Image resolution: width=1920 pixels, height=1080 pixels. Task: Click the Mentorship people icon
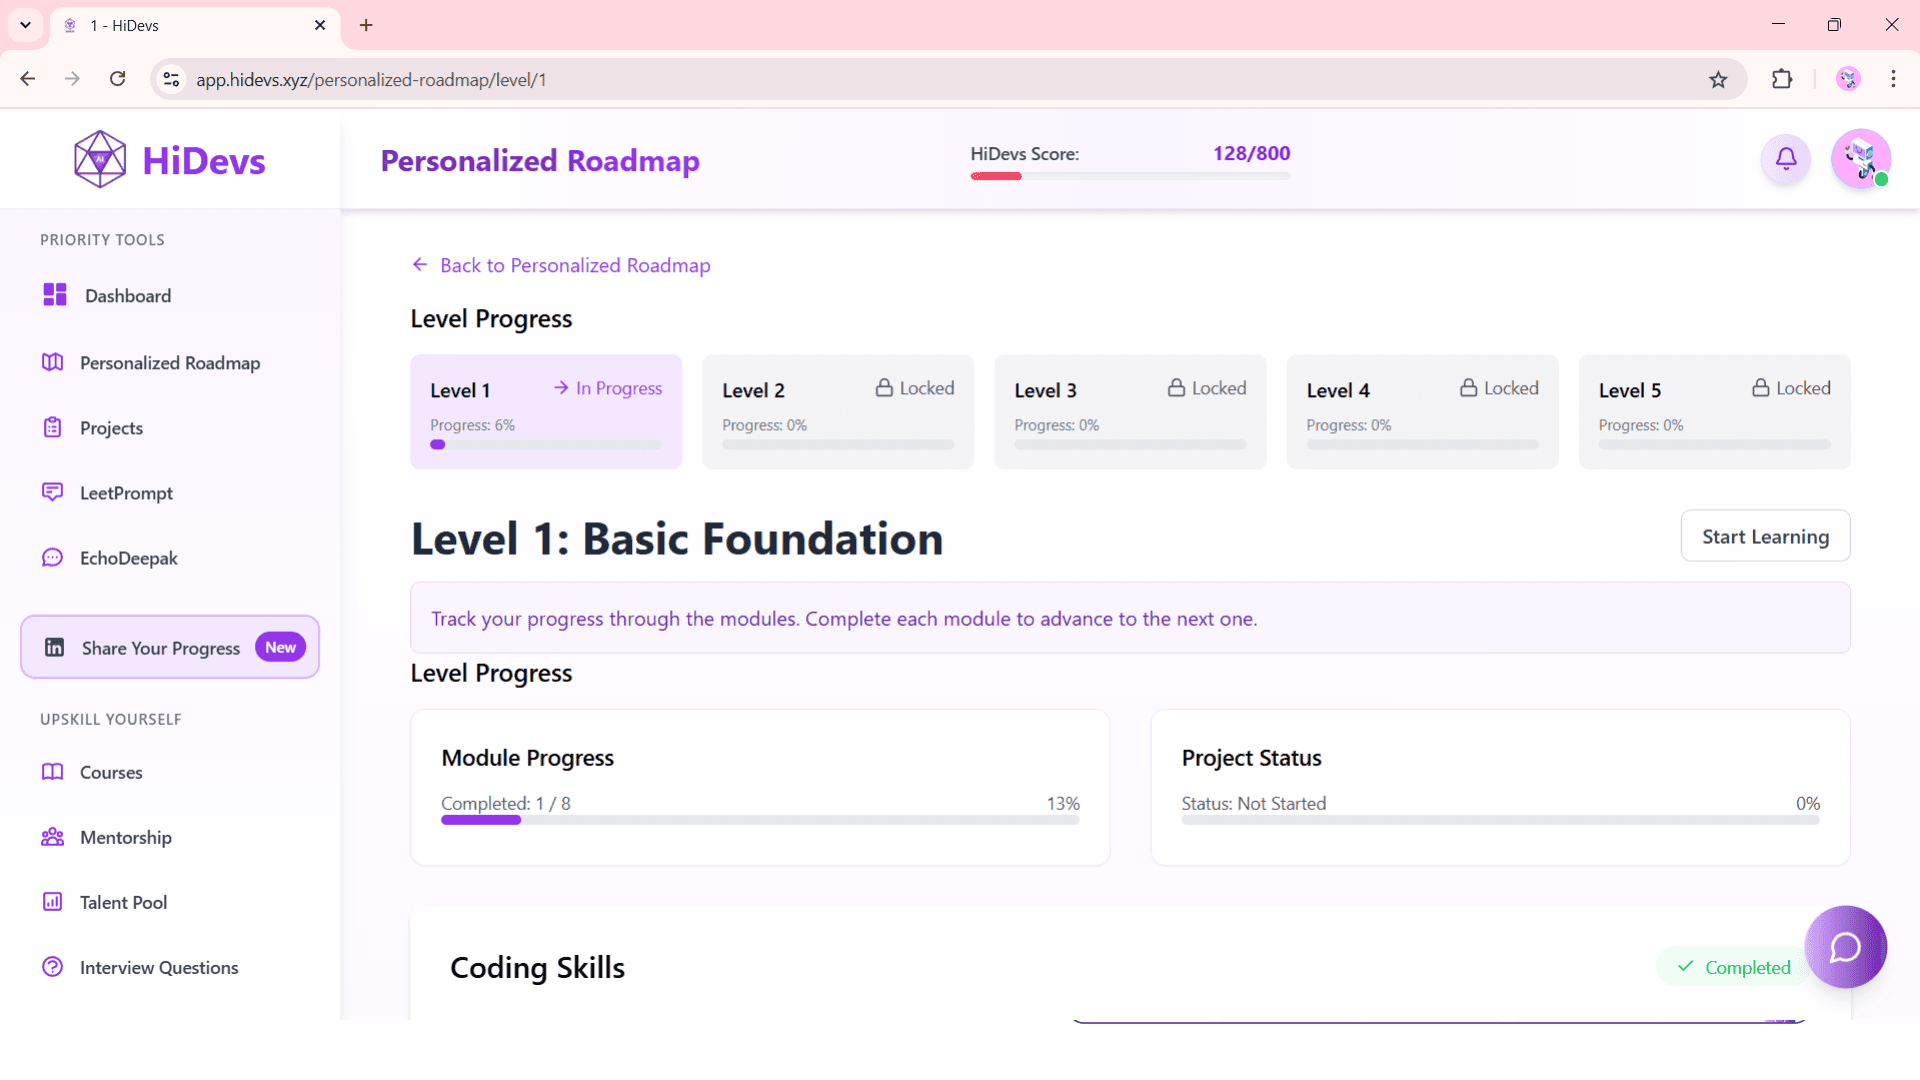[53, 836]
